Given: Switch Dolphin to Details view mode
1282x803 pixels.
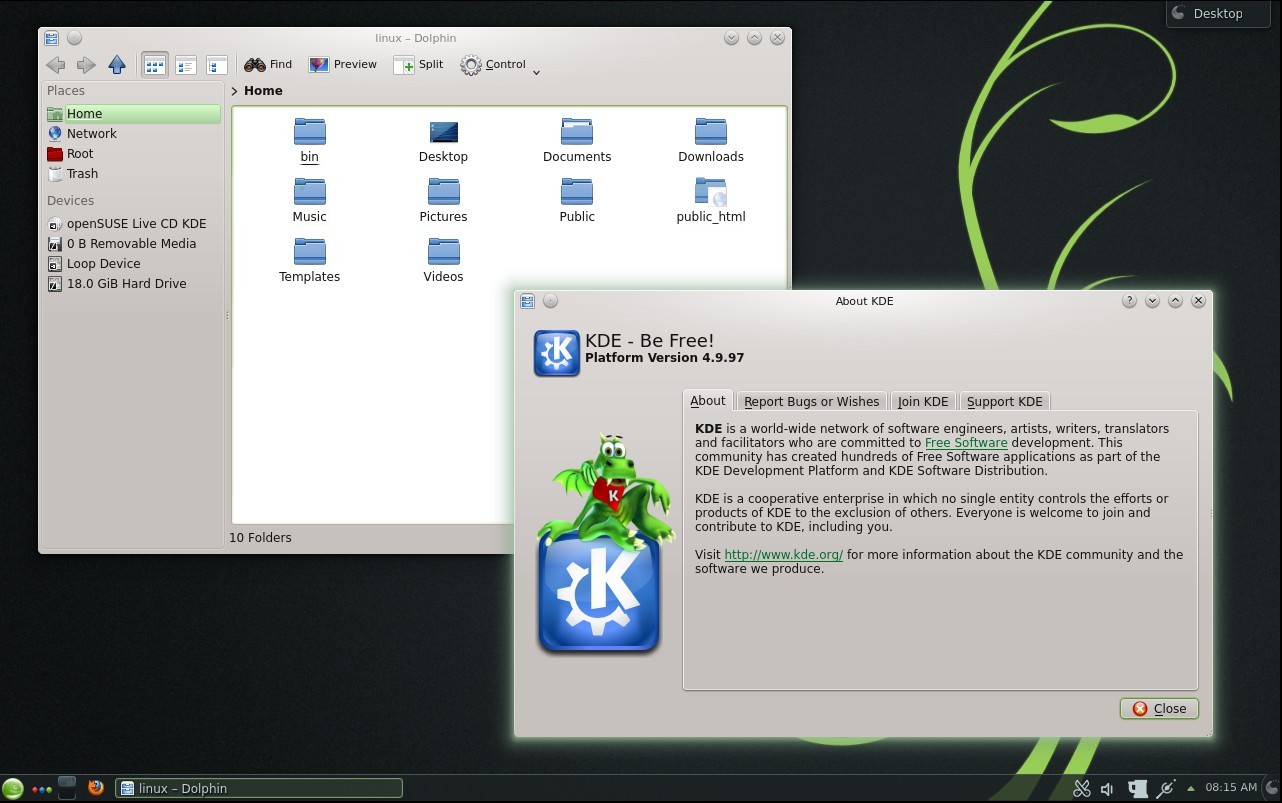Looking at the screenshot, I should coord(217,65).
